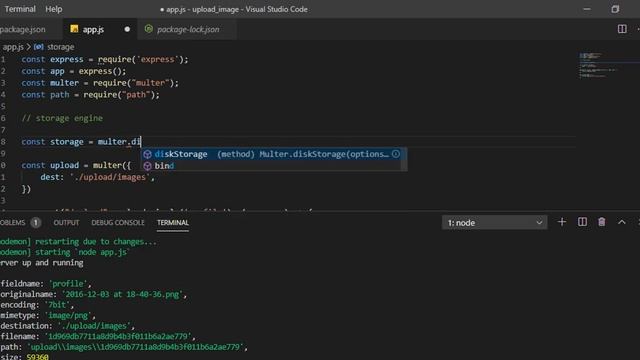The width and height of the screenshot is (640, 360).
Task: Restore down the VS Code window
Action: (615, 9)
